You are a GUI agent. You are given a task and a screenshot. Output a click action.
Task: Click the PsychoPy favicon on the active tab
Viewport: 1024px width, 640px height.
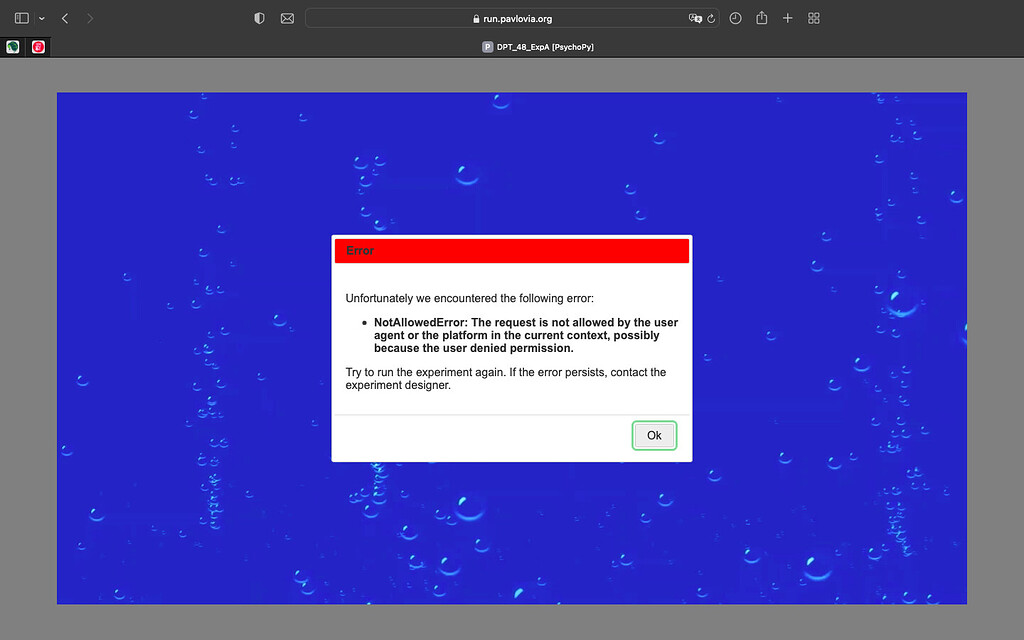click(x=487, y=46)
